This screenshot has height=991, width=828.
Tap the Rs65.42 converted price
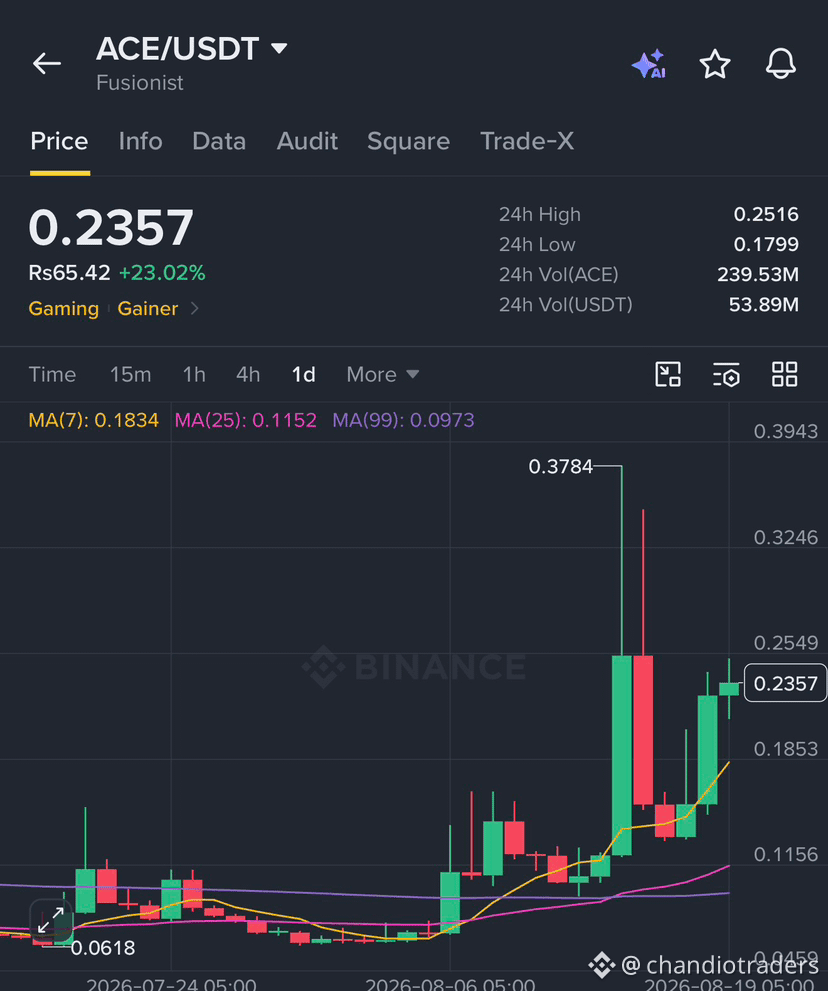[x=70, y=273]
